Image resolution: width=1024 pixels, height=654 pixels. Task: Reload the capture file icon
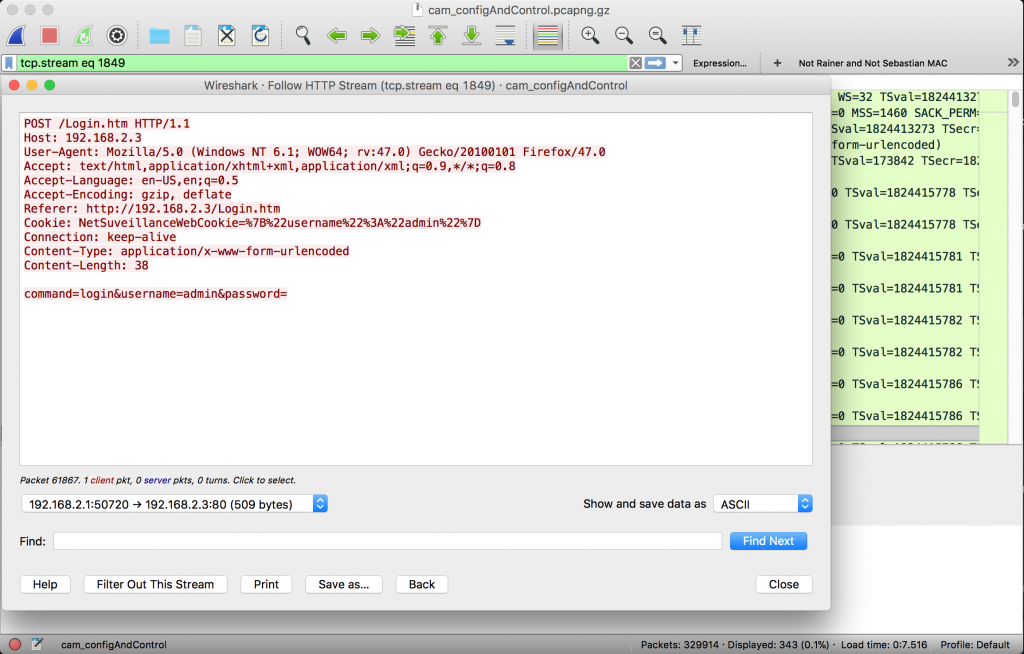pyautogui.click(x=260, y=36)
